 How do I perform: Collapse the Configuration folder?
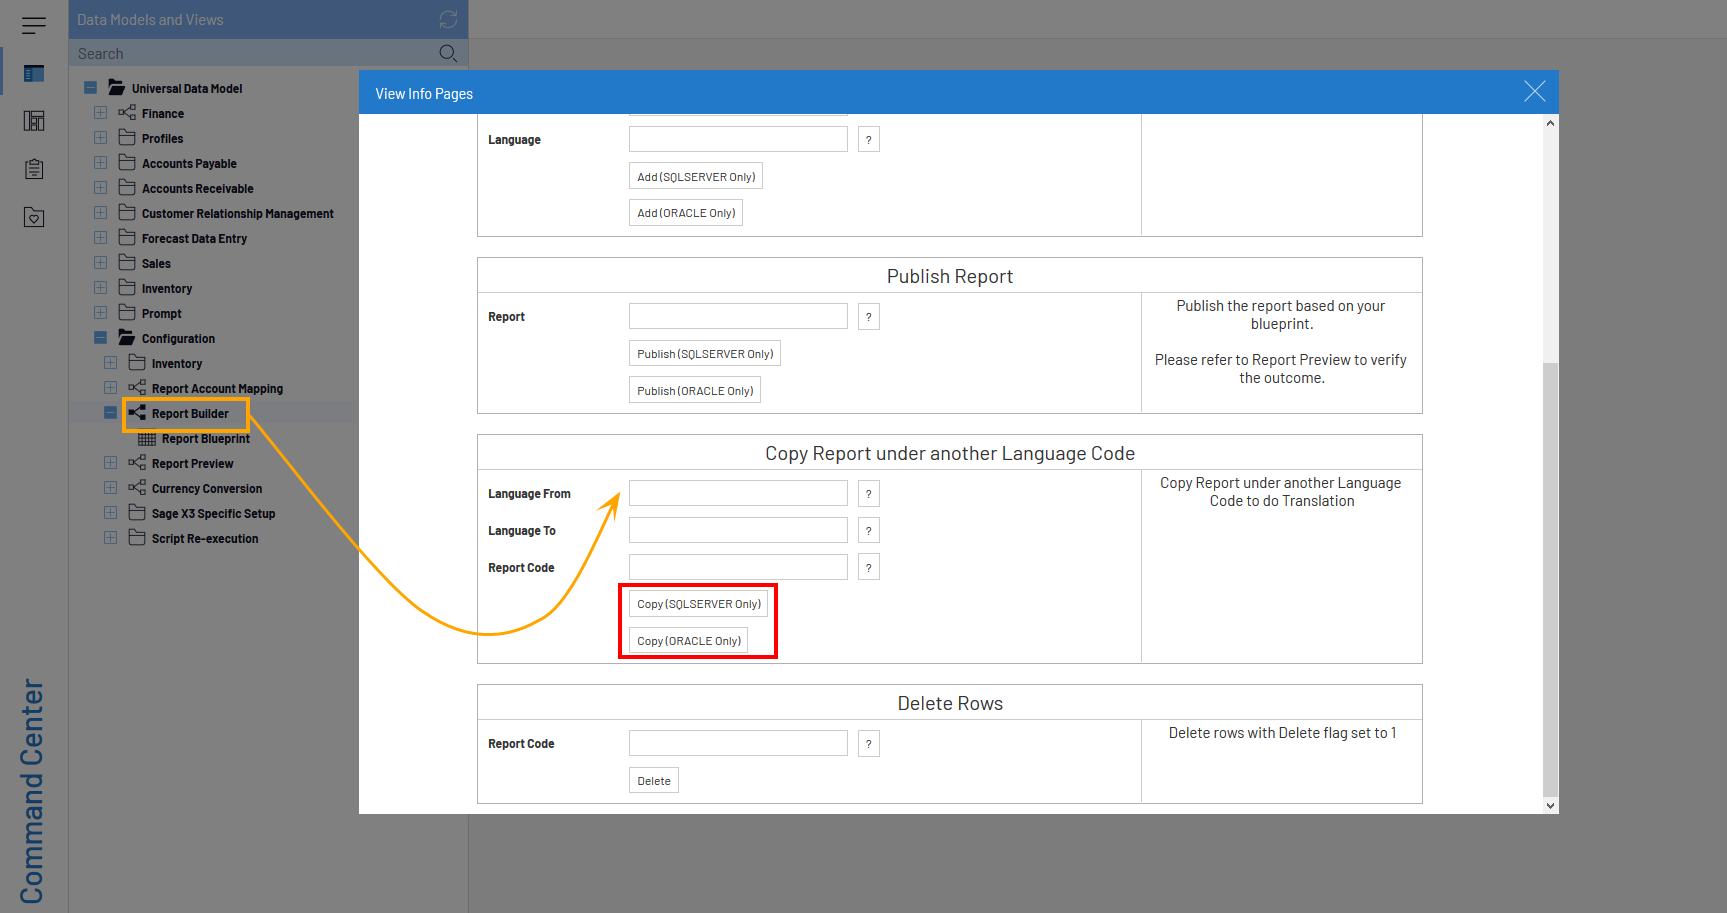tap(100, 338)
